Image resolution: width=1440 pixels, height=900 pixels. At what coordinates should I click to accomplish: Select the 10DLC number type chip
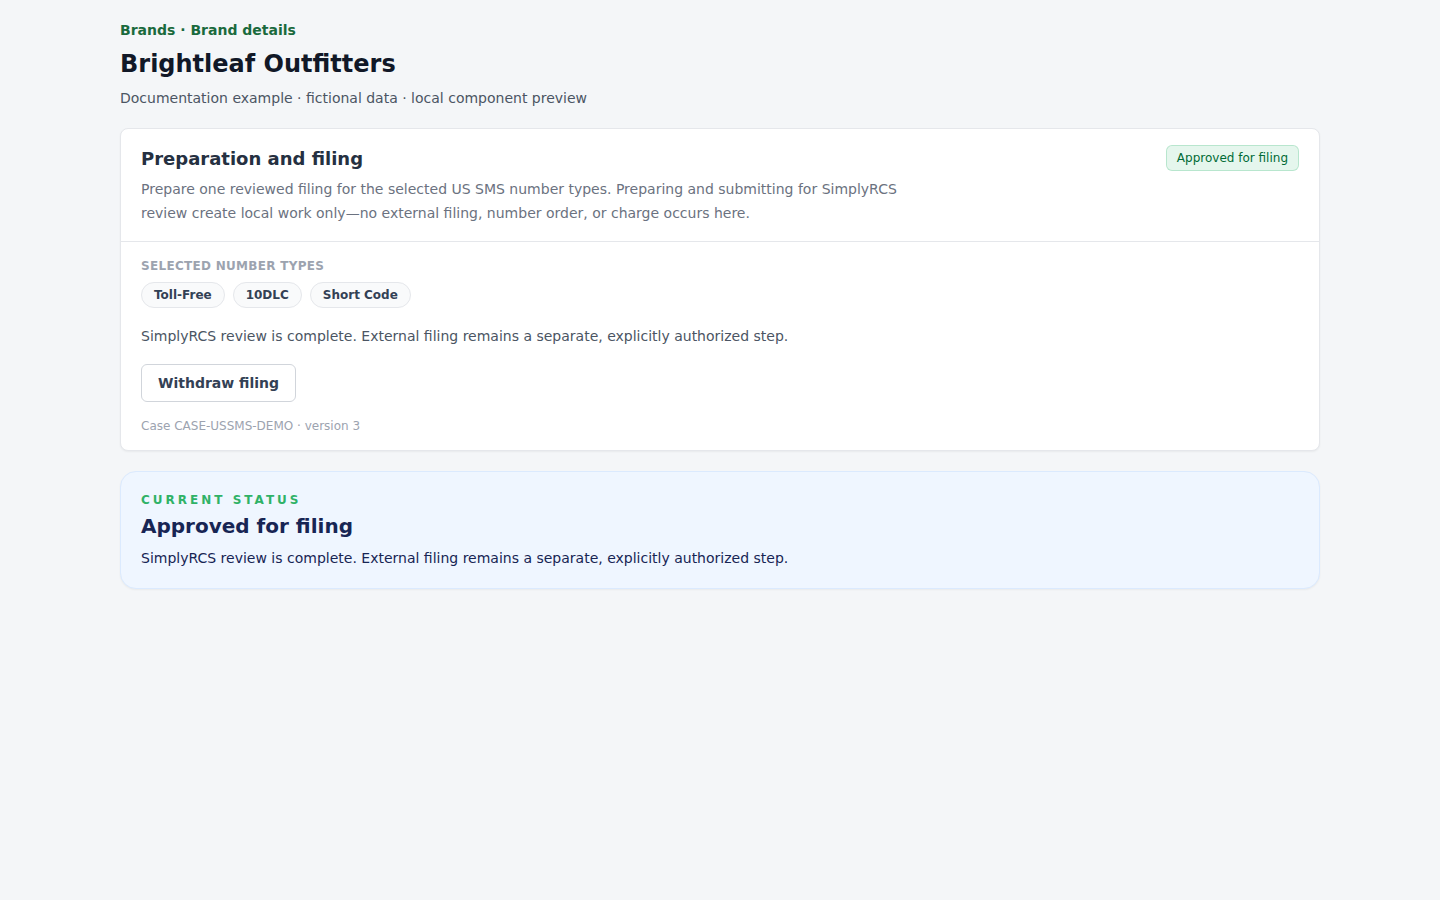click(267, 295)
